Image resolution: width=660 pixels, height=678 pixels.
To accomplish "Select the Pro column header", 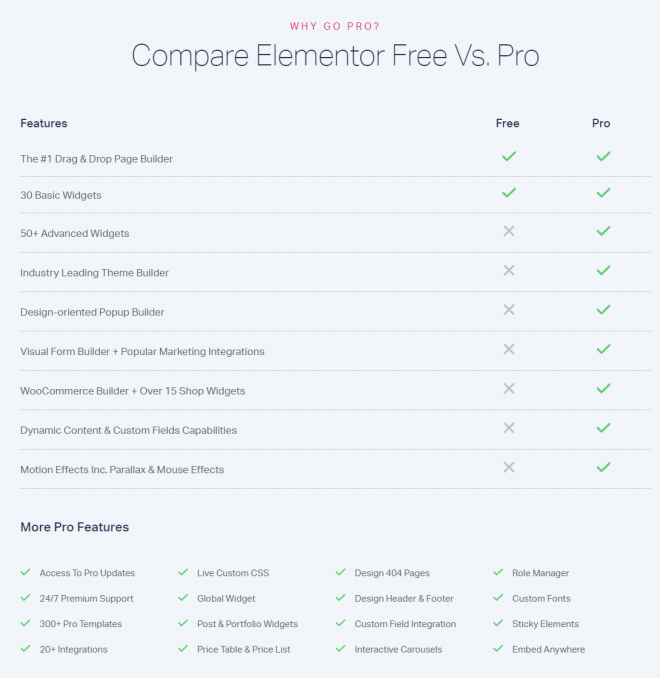I will pyautogui.click(x=601, y=123).
